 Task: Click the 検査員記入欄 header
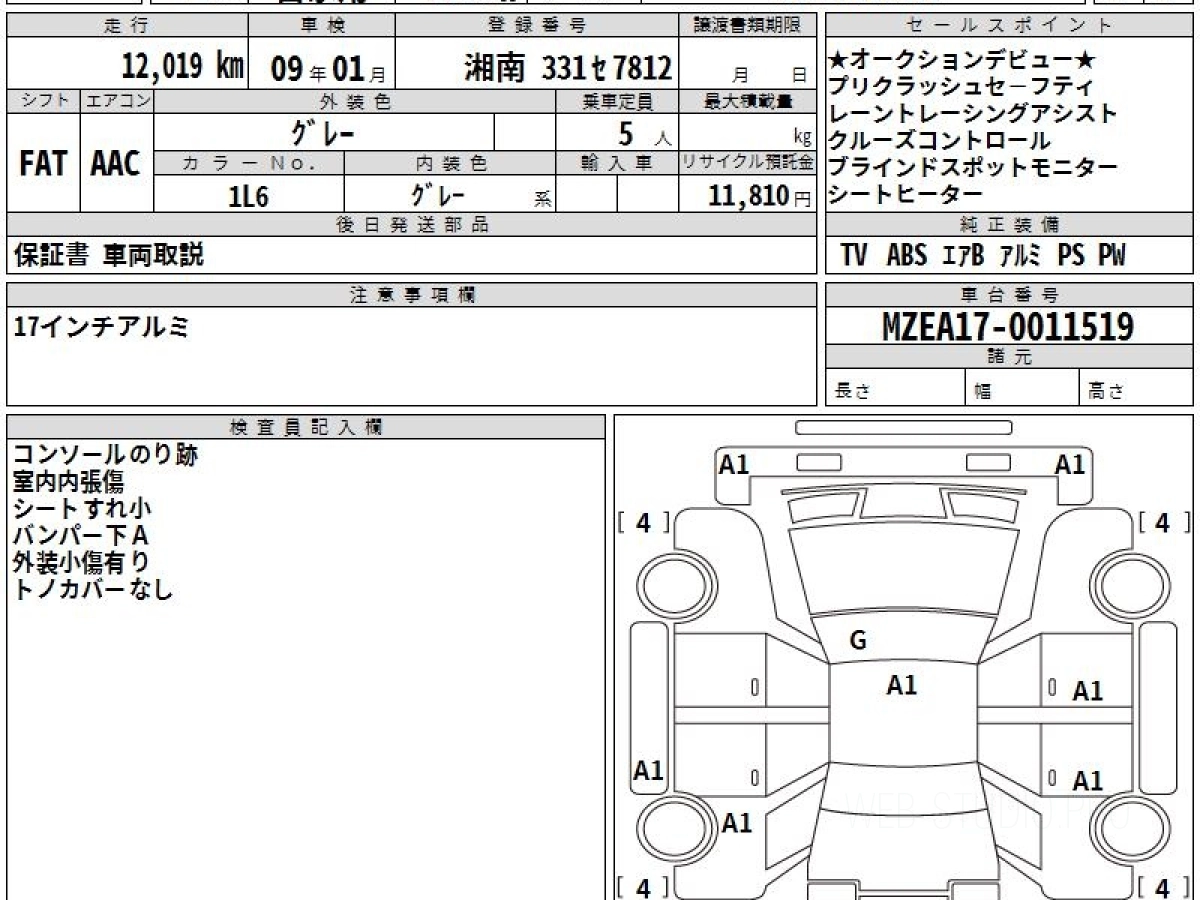pos(305,426)
